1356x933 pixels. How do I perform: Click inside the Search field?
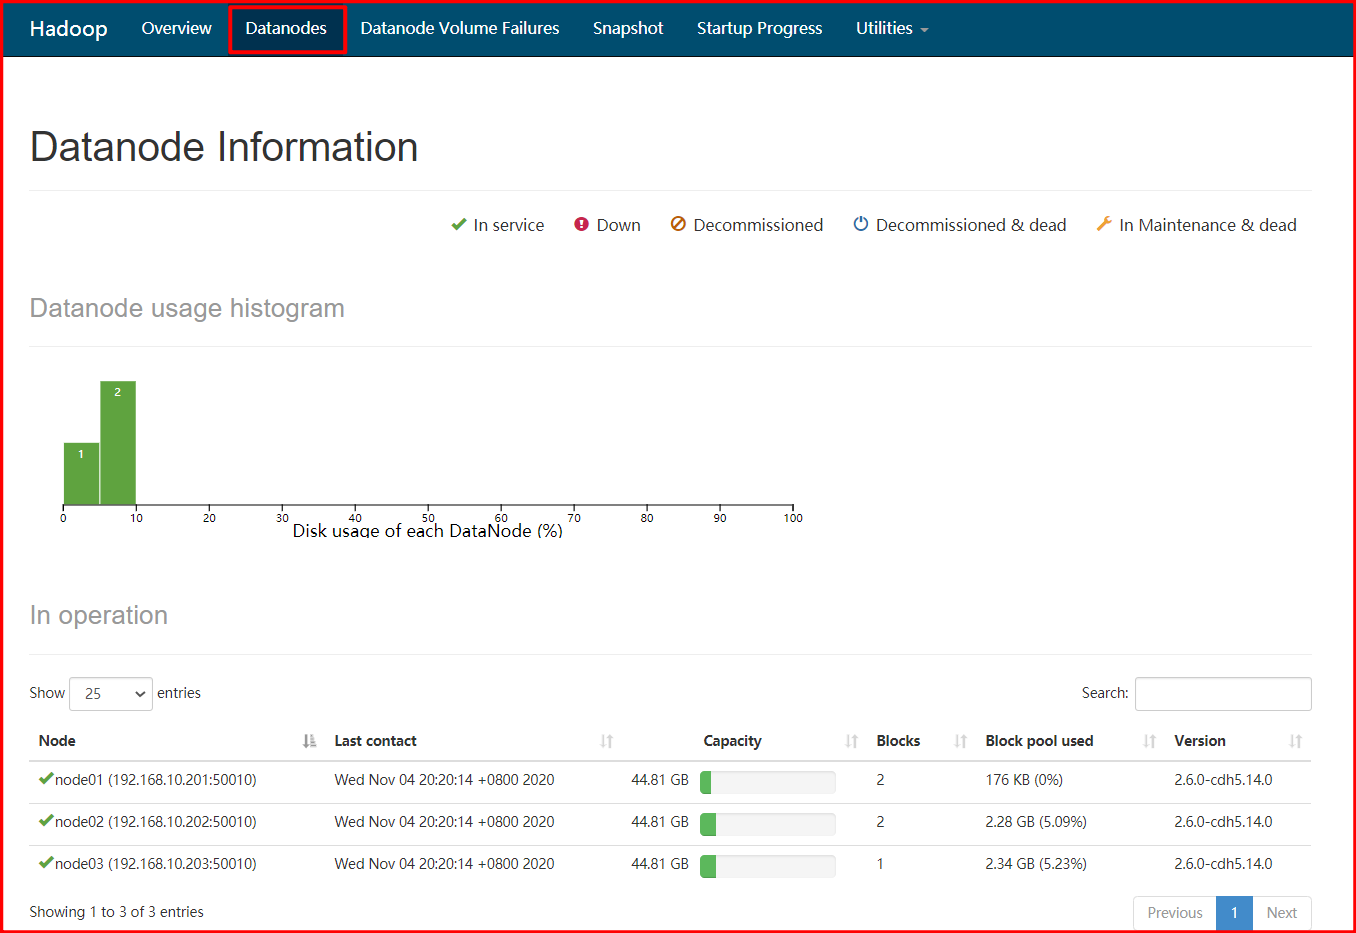point(1222,694)
